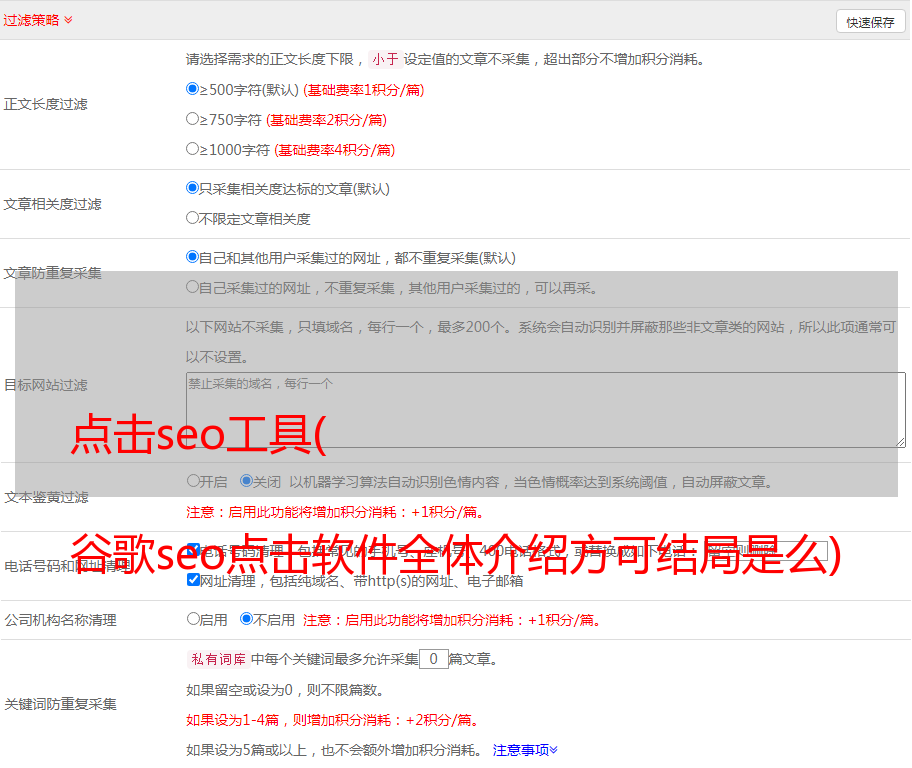
Task: Select 不启用 for 公司机构名称清理
Action: (x=246, y=618)
